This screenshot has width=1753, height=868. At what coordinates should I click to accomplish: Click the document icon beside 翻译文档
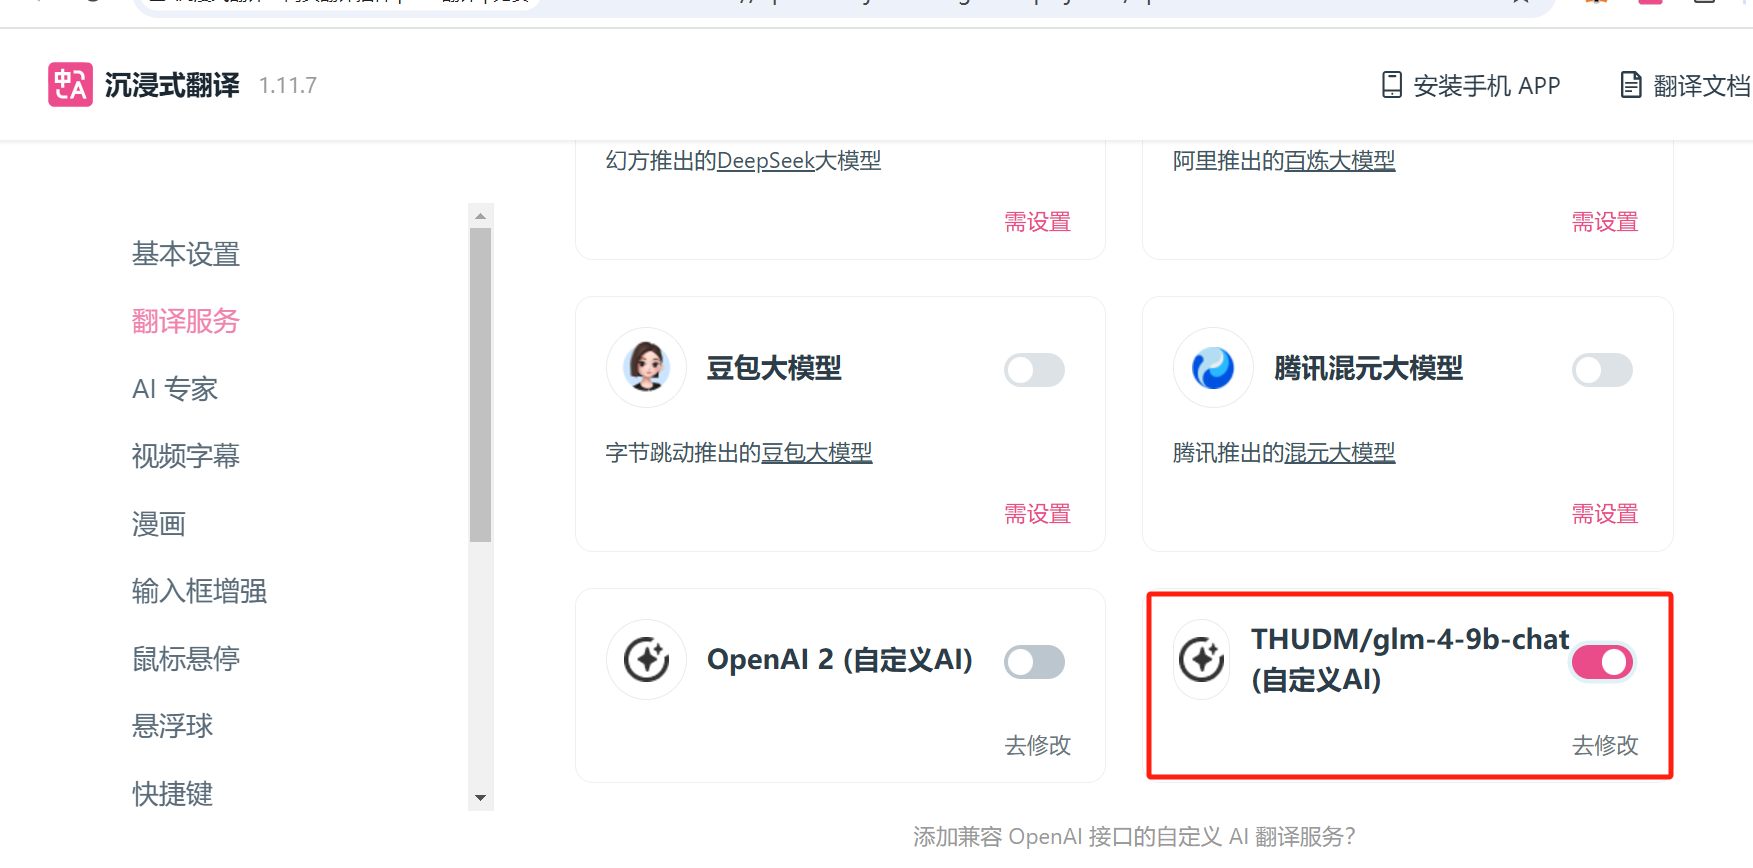click(1630, 85)
